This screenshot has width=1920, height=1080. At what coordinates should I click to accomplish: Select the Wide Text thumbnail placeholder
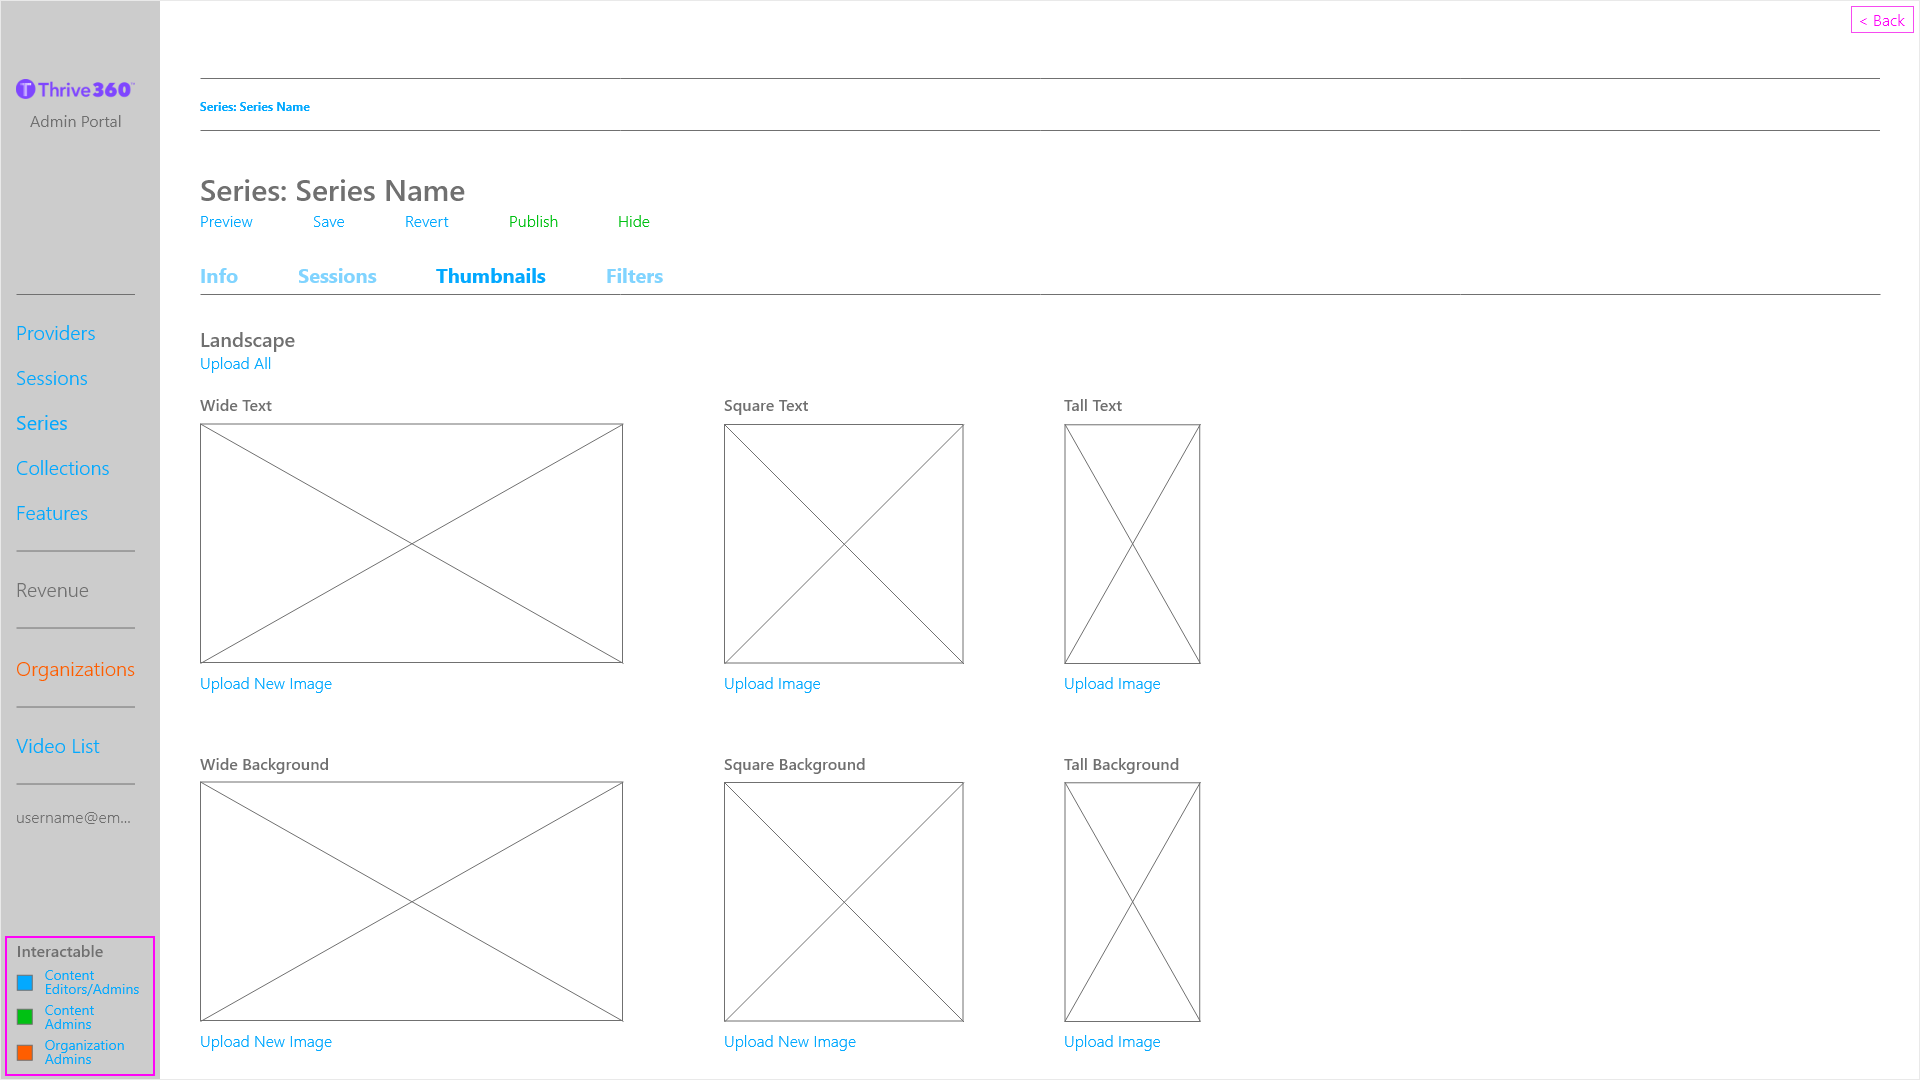tap(411, 543)
